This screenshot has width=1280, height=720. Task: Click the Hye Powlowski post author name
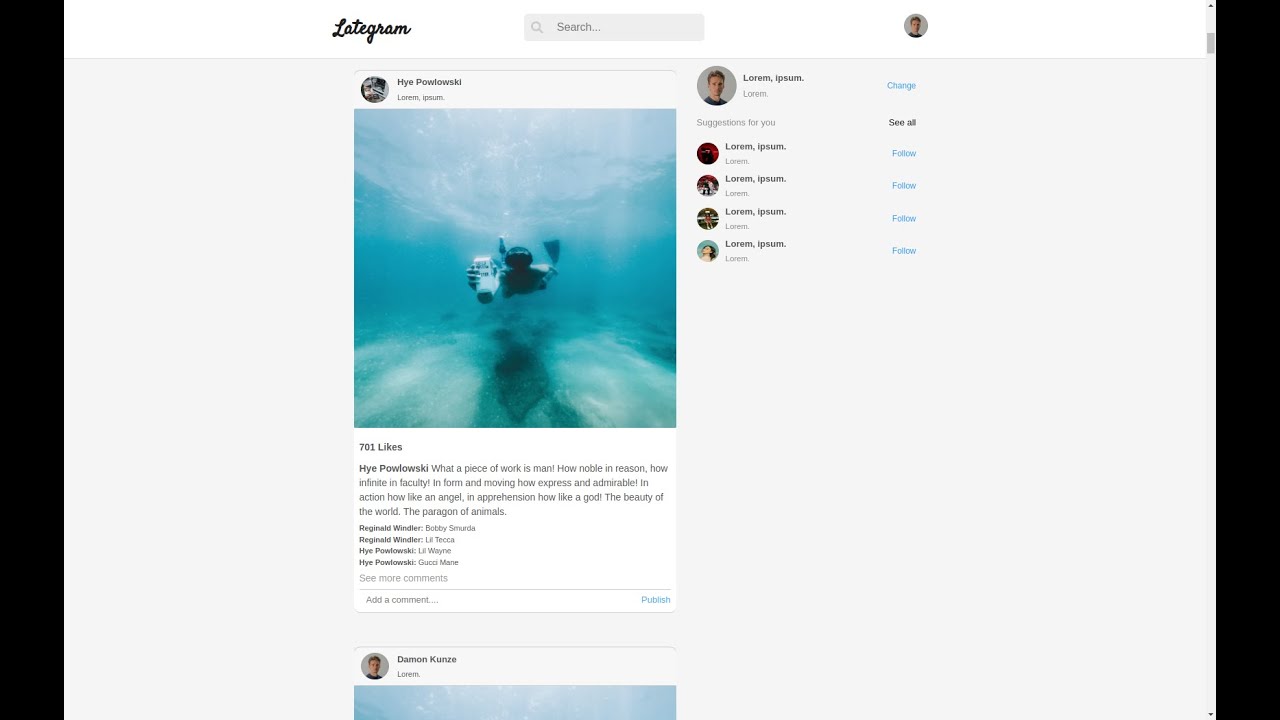(429, 82)
